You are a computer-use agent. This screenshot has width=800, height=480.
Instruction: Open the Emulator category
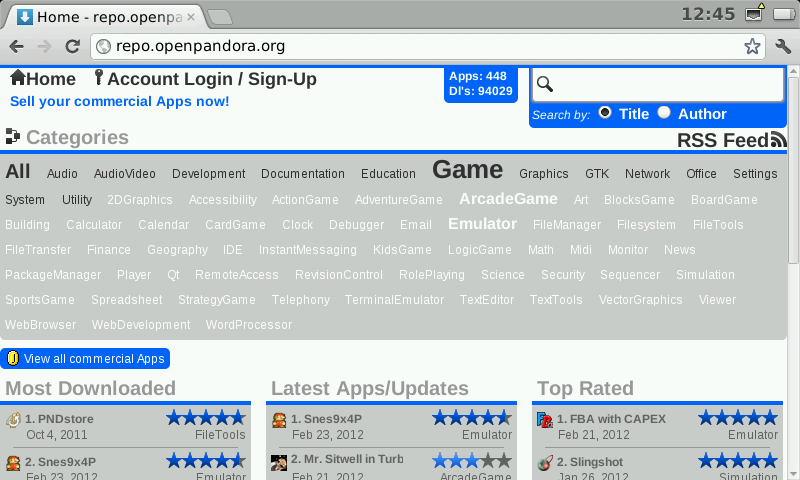482,224
